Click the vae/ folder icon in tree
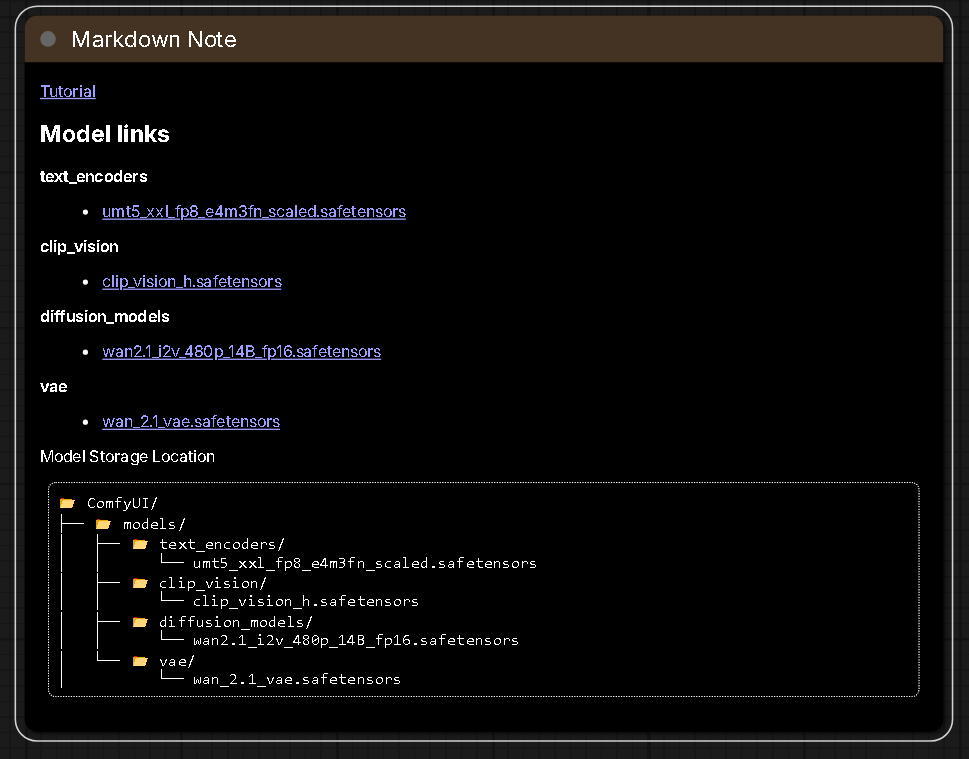This screenshot has width=969, height=759. 140,661
